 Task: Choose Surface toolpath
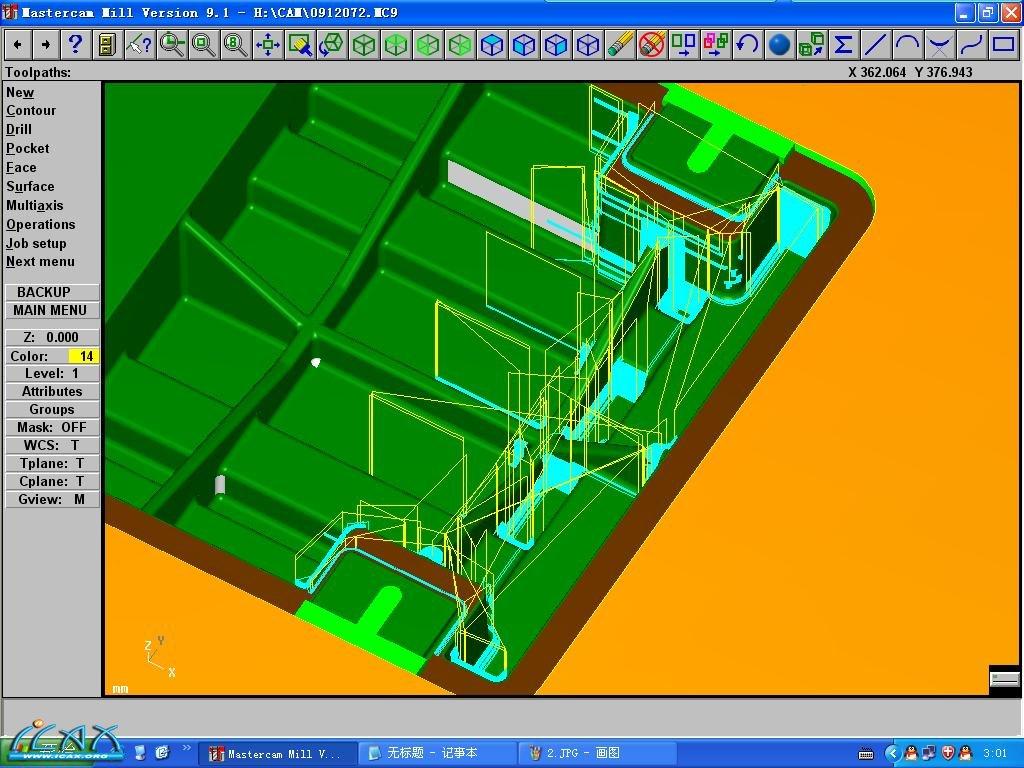pyautogui.click(x=30, y=186)
